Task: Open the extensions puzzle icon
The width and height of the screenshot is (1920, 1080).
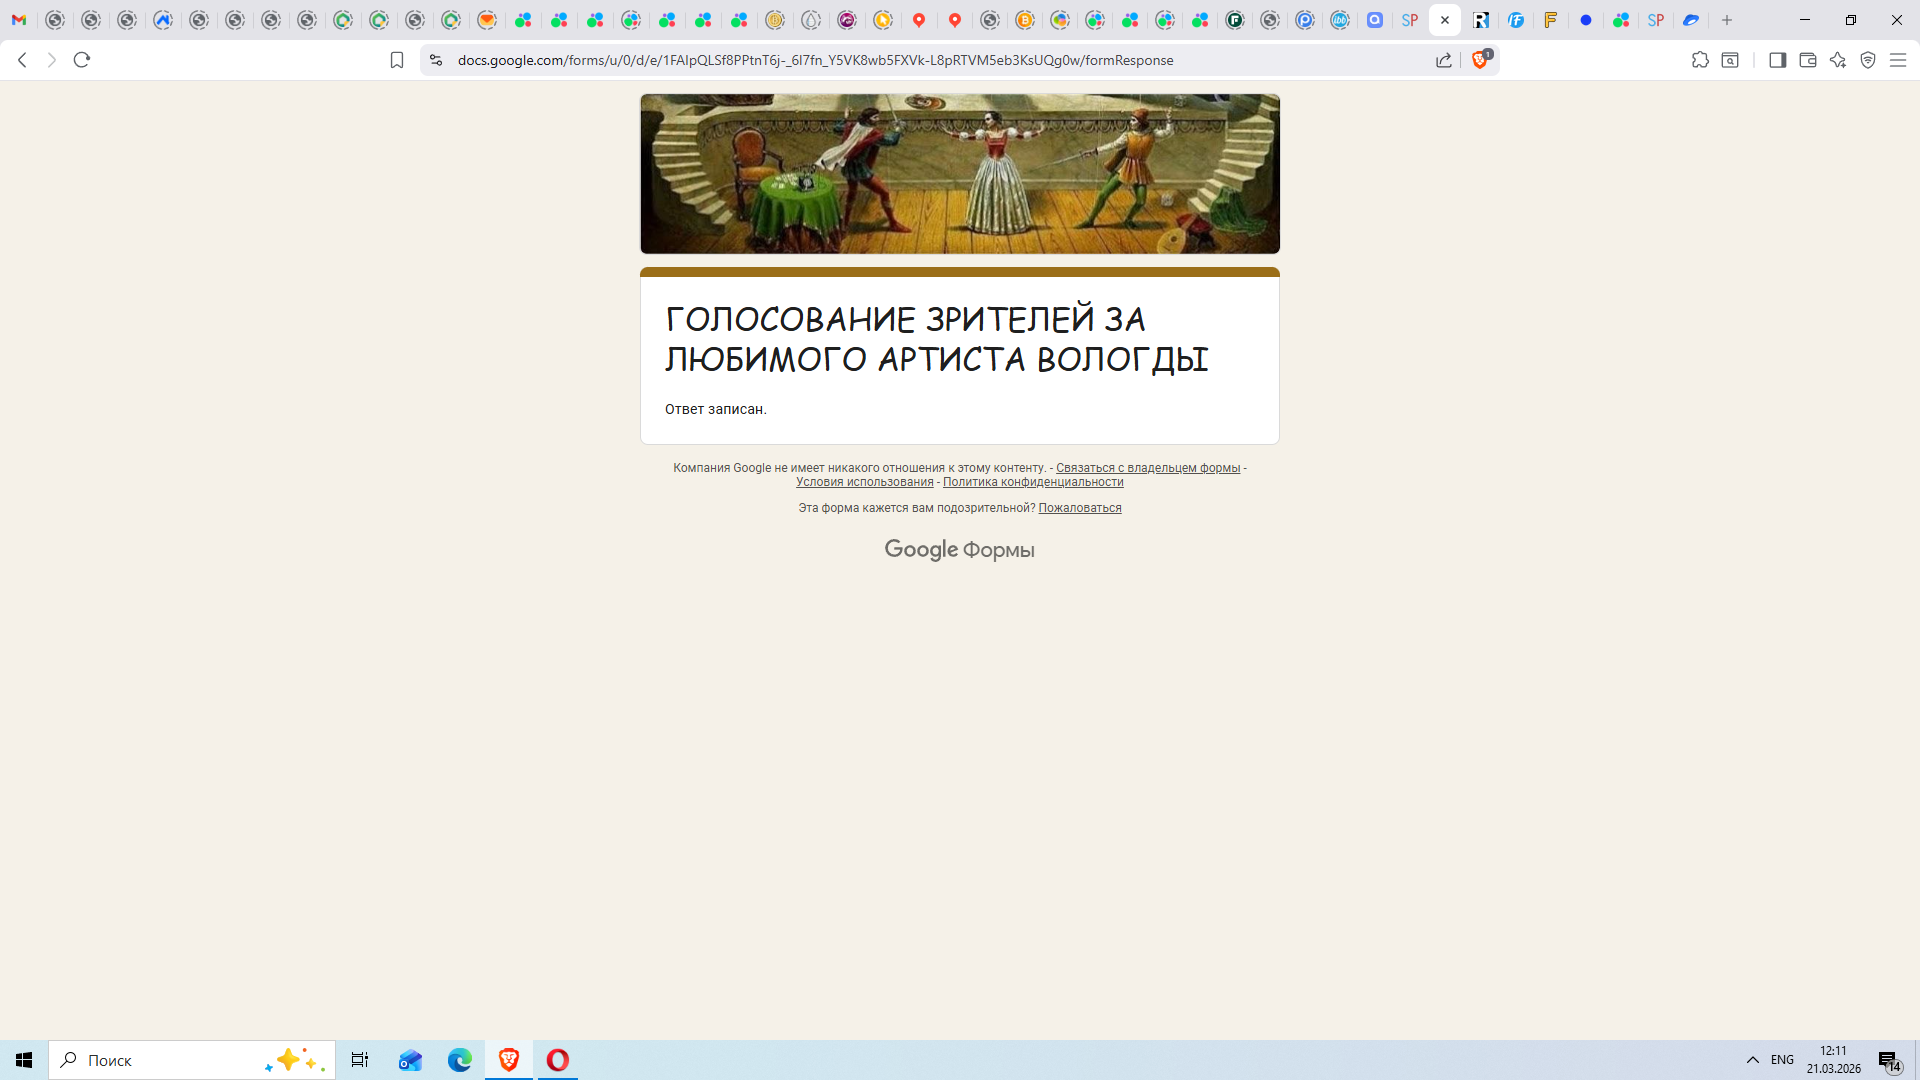Action: (x=1700, y=60)
